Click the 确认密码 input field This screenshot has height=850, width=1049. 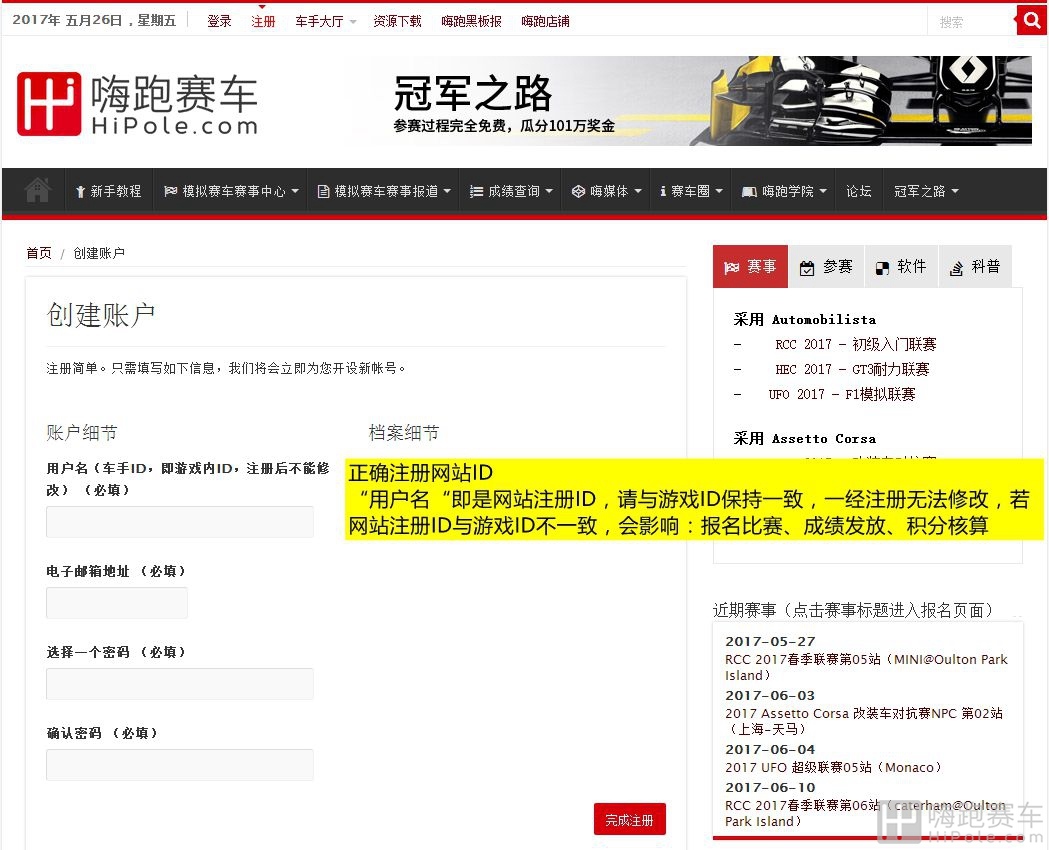tap(180, 765)
